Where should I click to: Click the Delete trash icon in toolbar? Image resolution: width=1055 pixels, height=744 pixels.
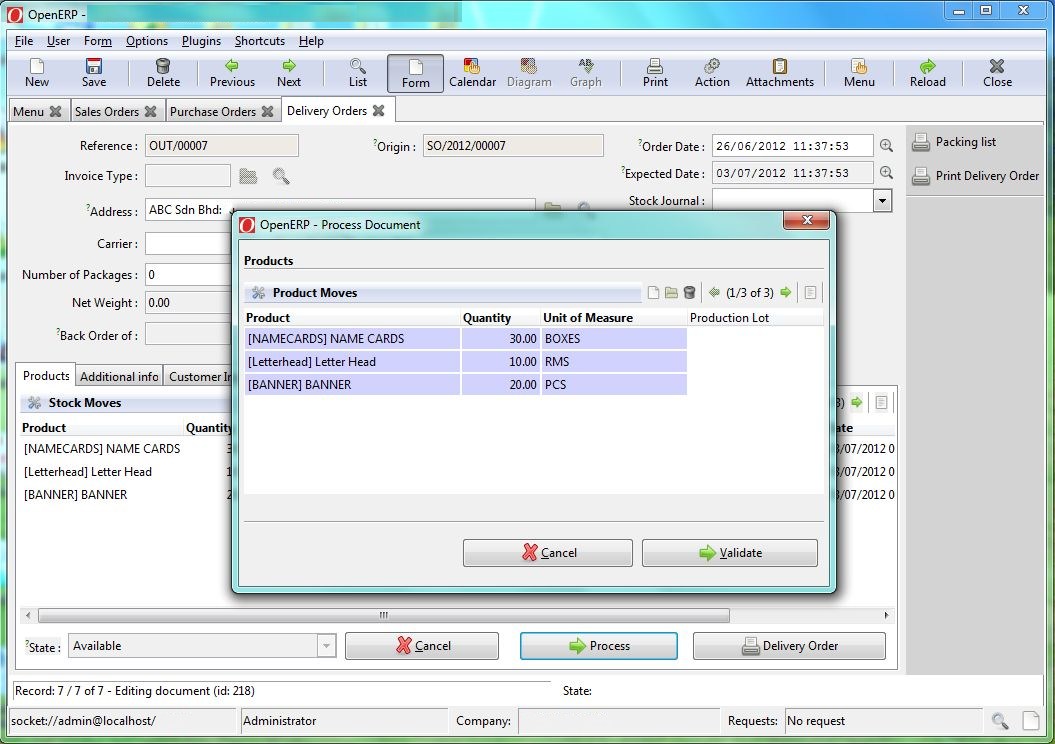click(163, 66)
